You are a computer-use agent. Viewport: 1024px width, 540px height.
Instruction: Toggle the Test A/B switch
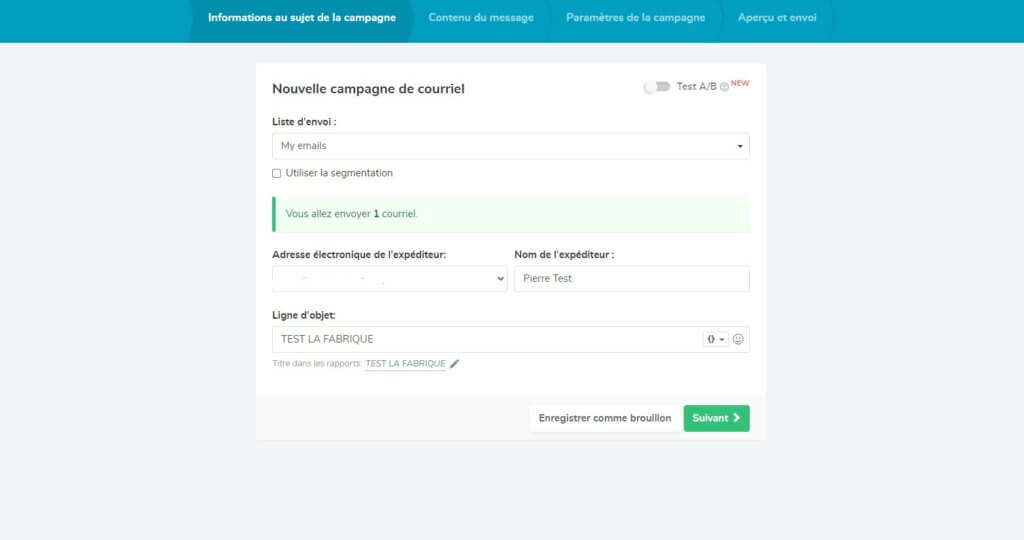pyautogui.click(x=657, y=87)
